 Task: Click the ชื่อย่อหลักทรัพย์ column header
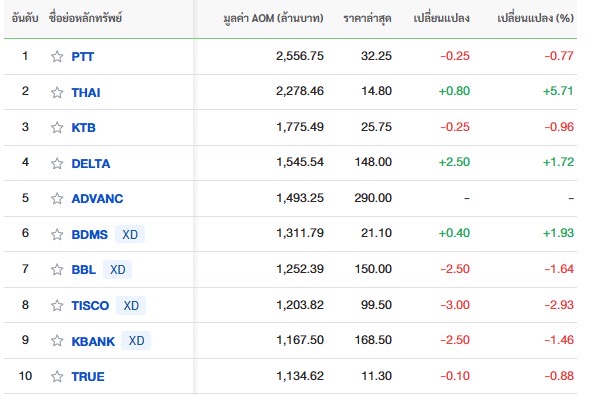(x=85, y=18)
